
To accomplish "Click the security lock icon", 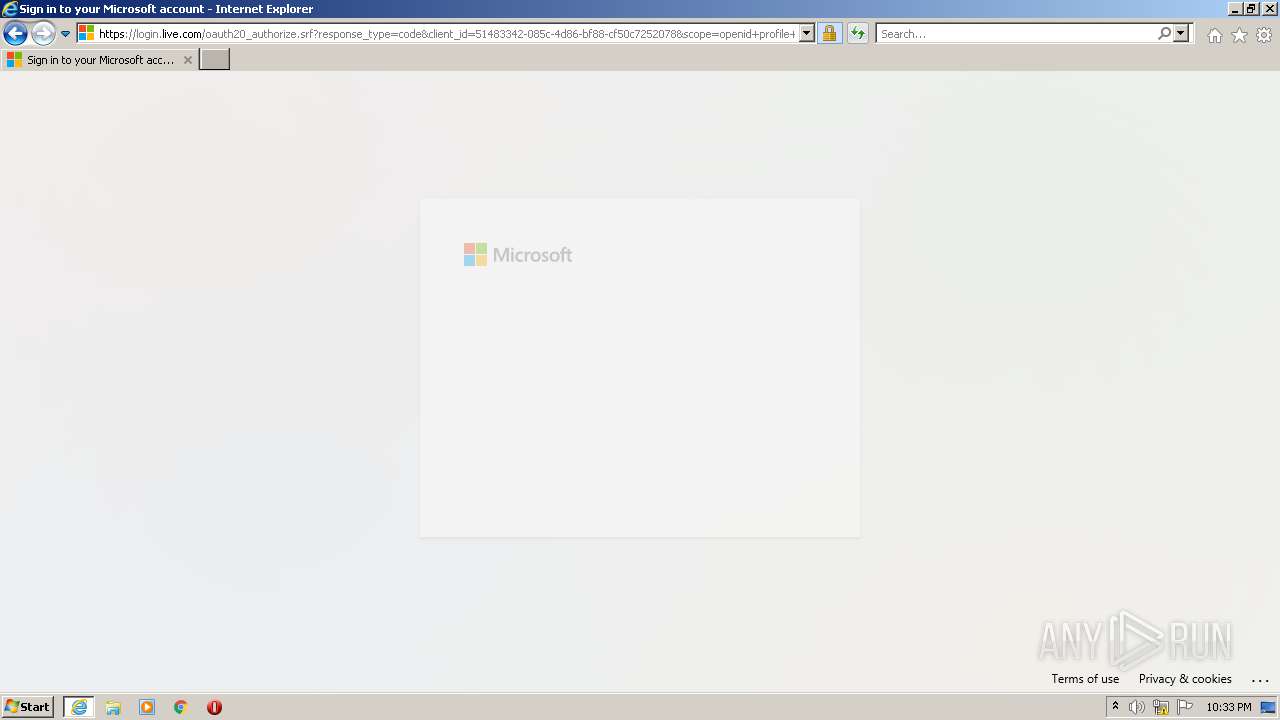I will (x=829, y=33).
